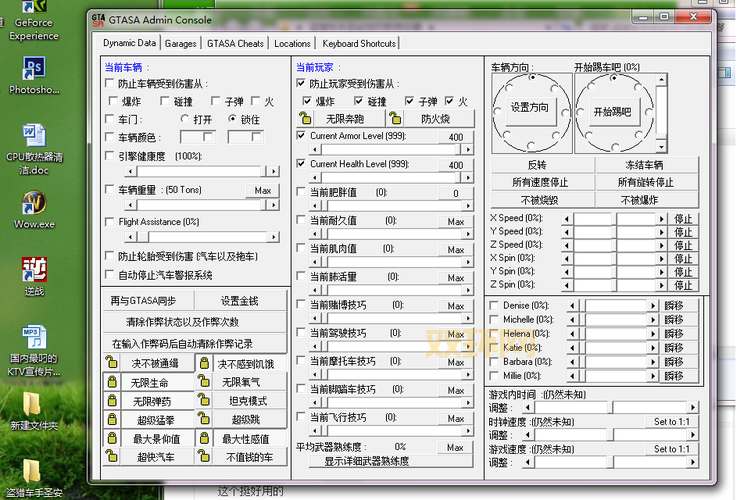Enable the Flight Assistance checkbox
The image size is (751, 500).
point(109,222)
